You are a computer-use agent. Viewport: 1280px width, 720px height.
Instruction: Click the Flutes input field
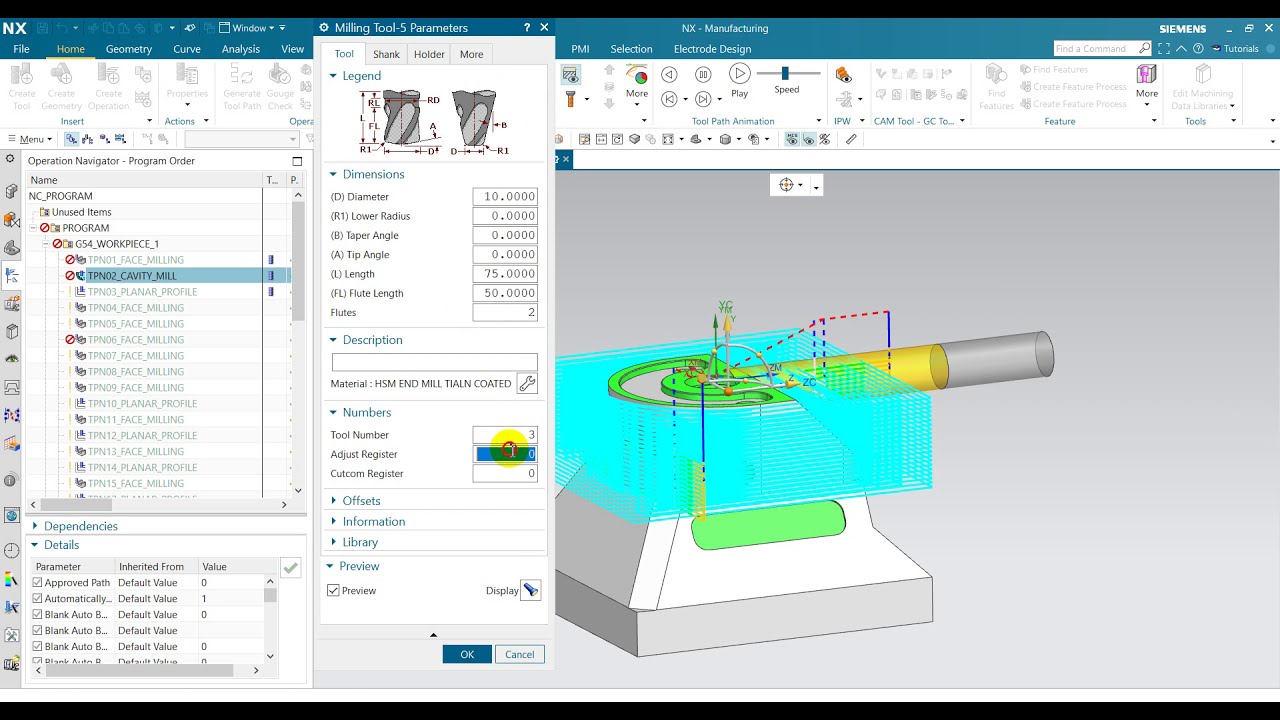[x=505, y=313]
